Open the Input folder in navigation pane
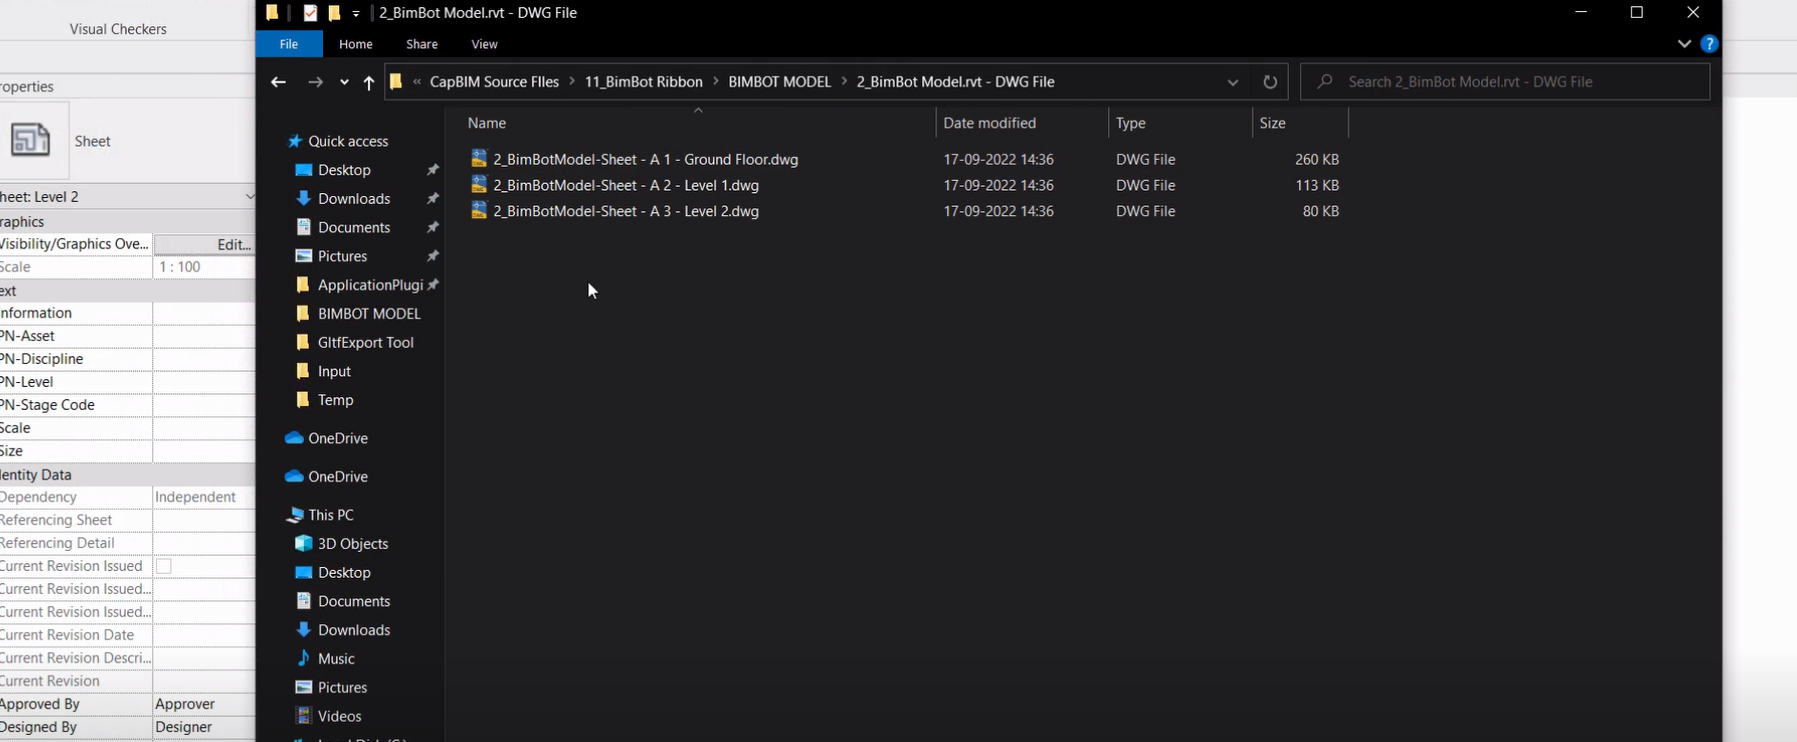Viewport: 1797px width, 742px height. 334,371
